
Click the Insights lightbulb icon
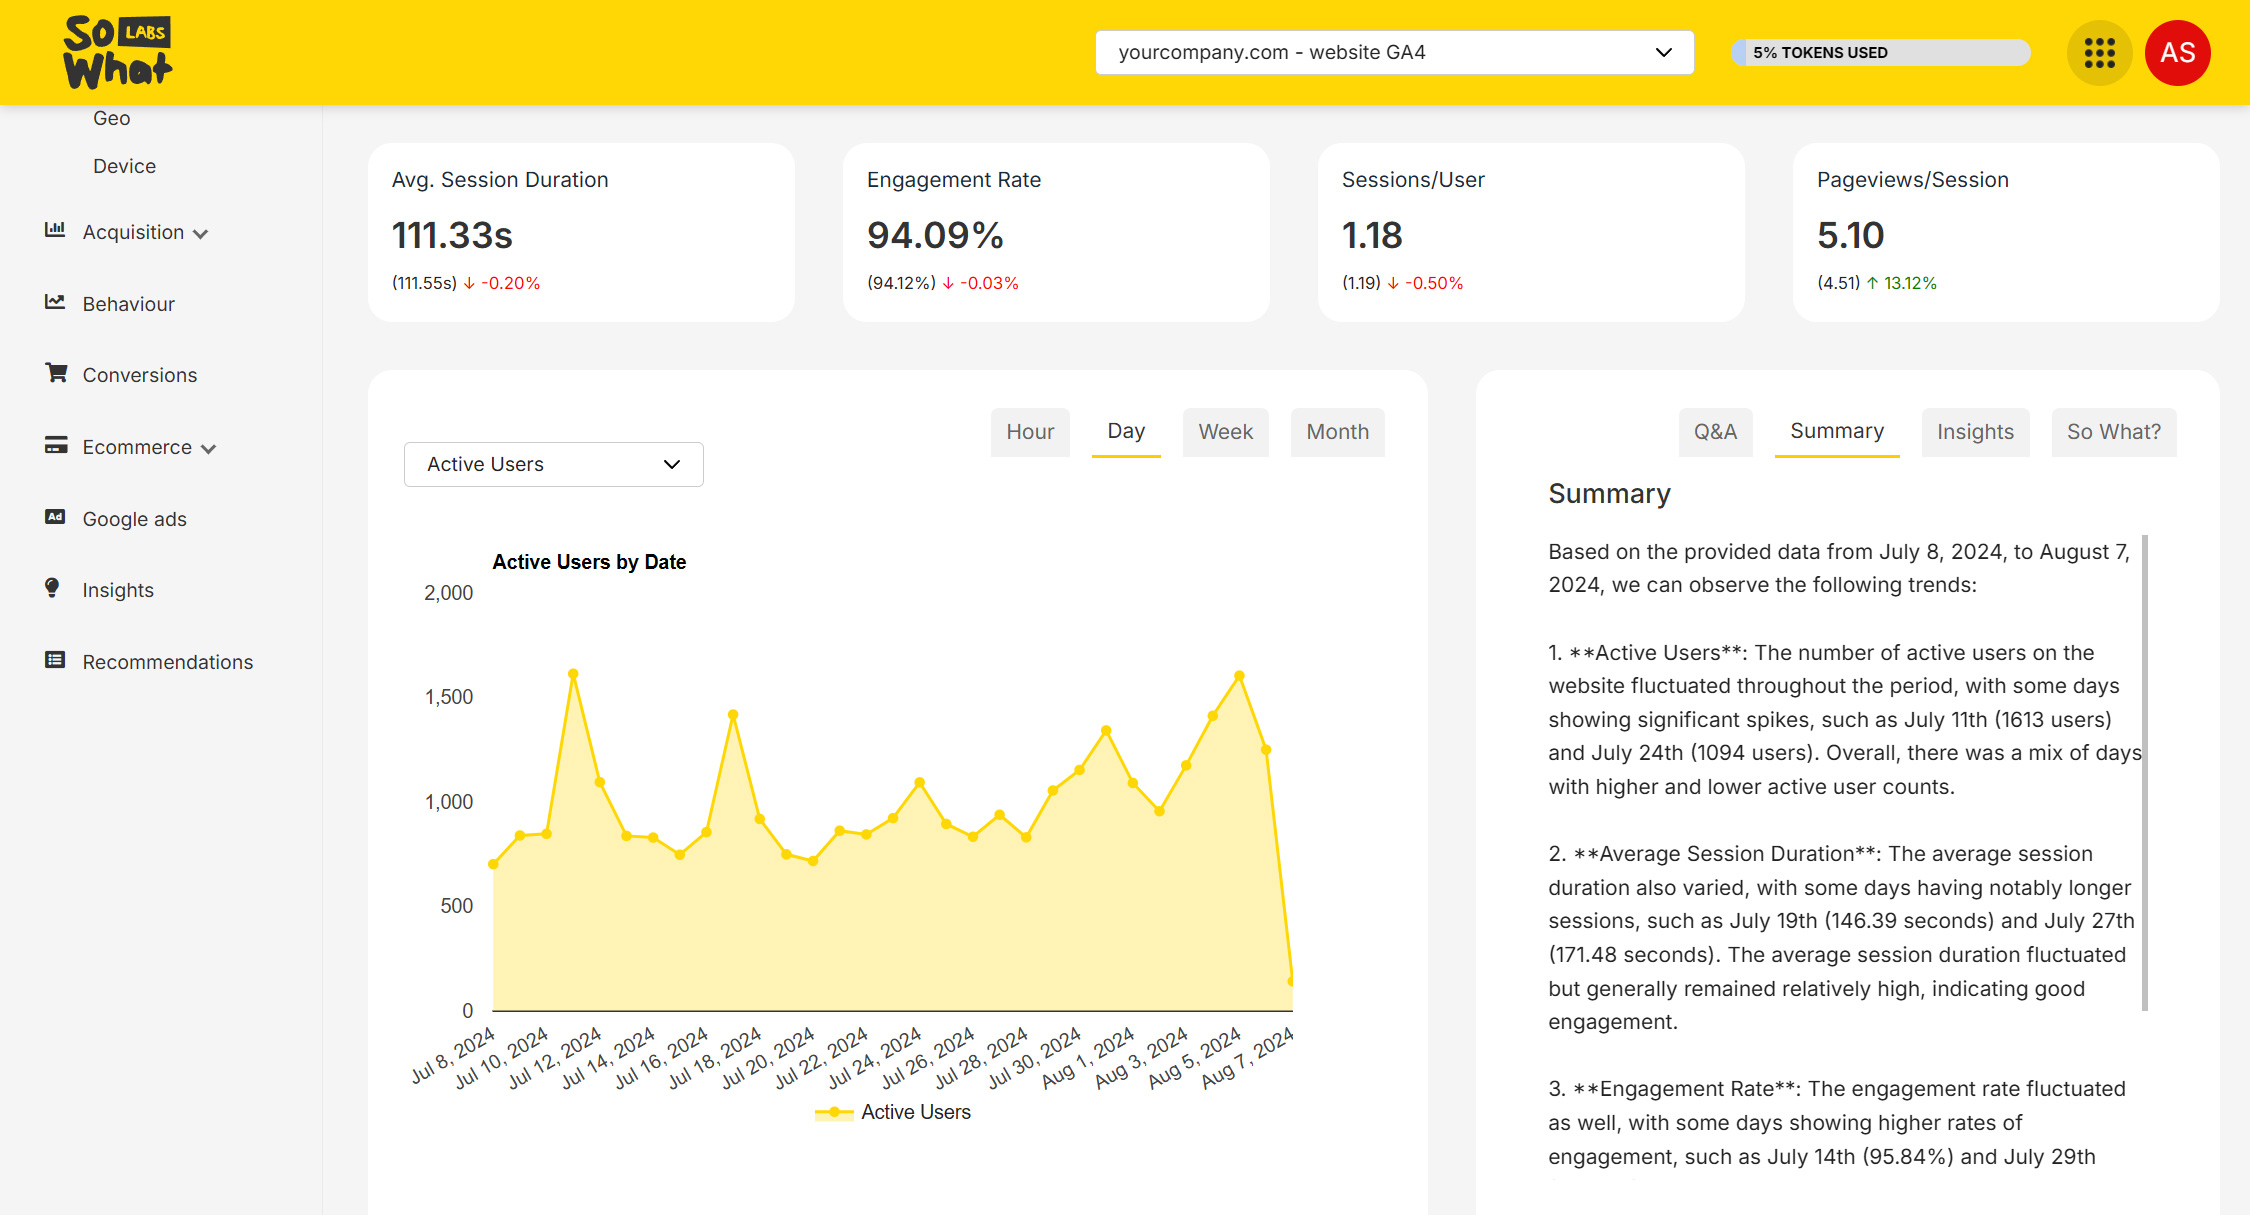pyautogui.click(x=52, y=588)
